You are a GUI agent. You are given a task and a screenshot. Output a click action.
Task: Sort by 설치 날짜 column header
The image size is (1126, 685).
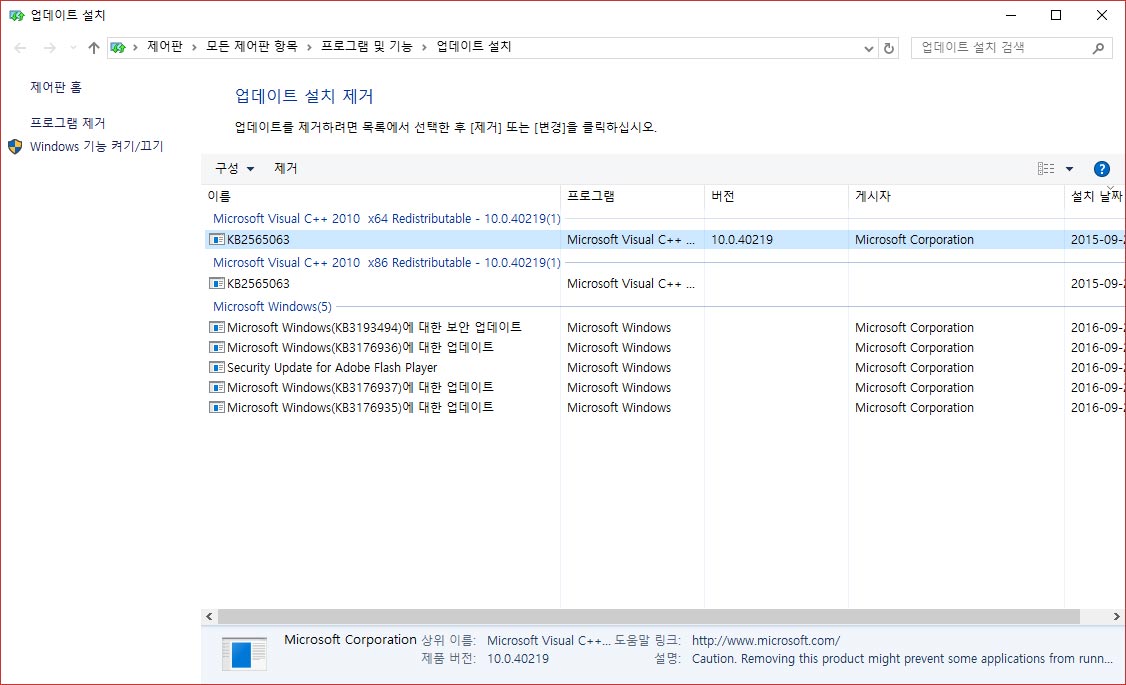point(1095,196)
